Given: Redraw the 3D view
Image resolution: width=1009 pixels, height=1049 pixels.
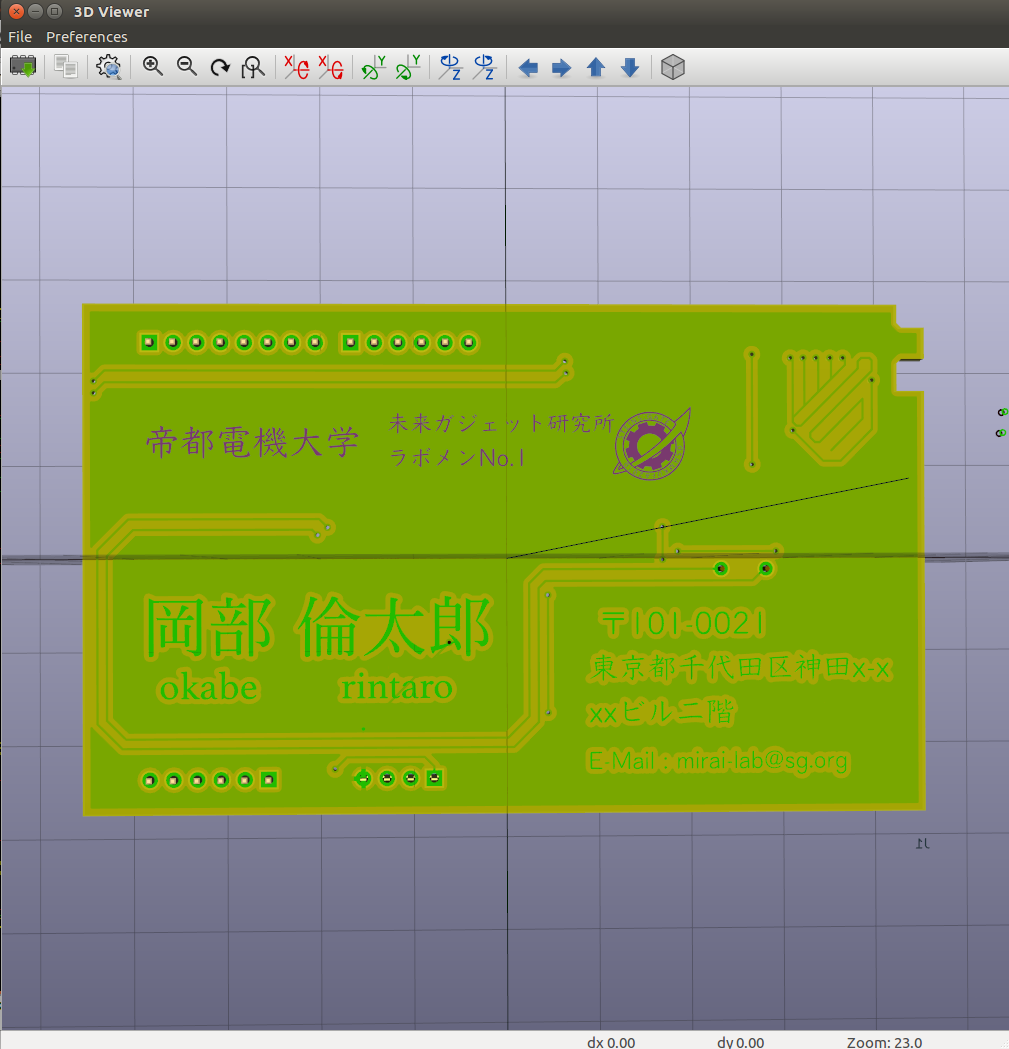Looking at the screenshot, I should 219,67.
